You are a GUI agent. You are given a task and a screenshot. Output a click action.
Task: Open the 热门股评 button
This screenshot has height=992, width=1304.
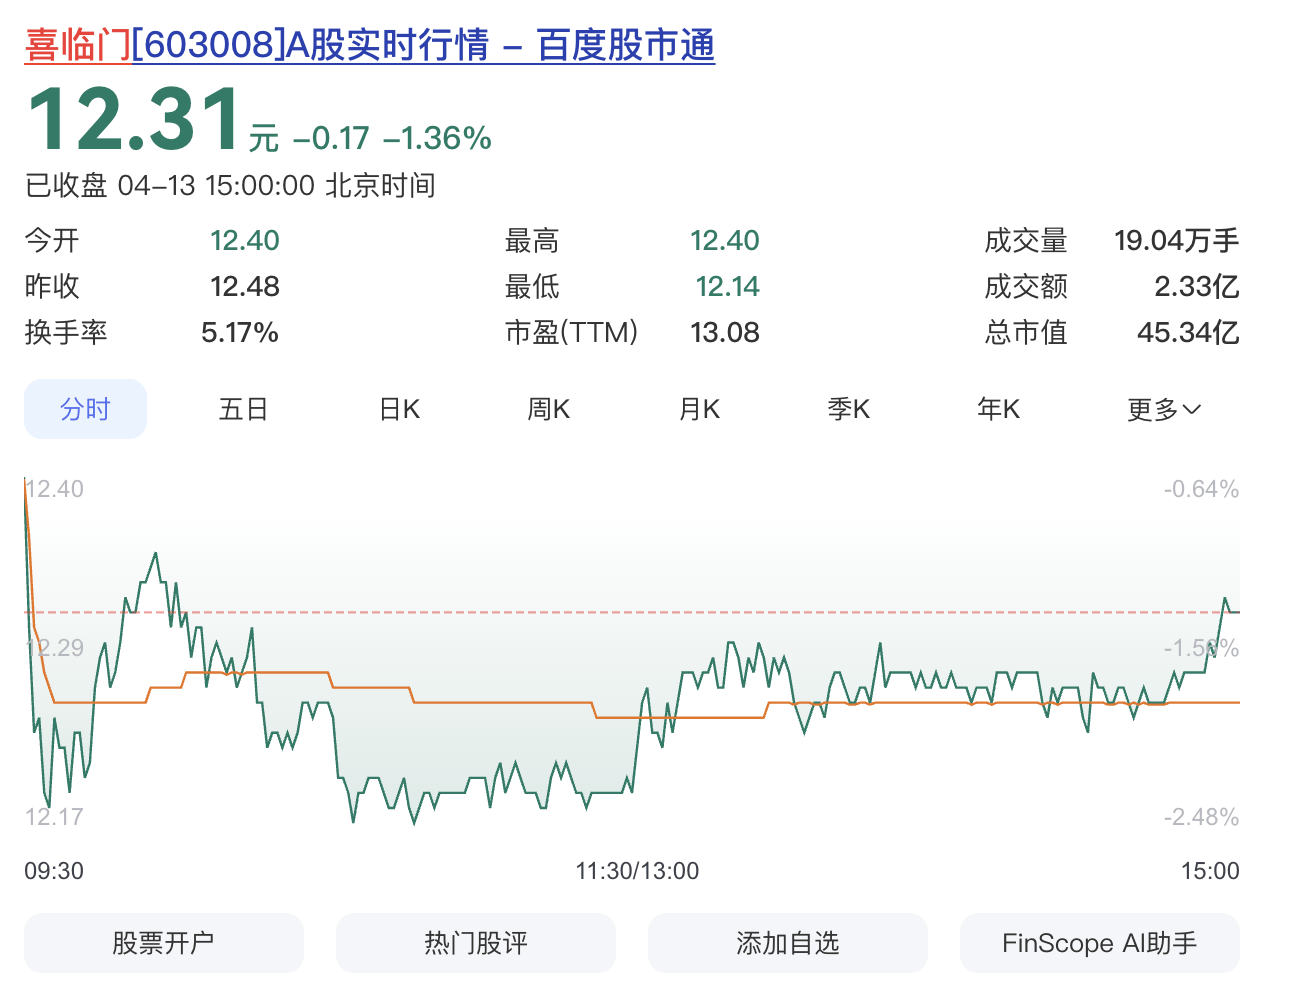coord(476,943)
